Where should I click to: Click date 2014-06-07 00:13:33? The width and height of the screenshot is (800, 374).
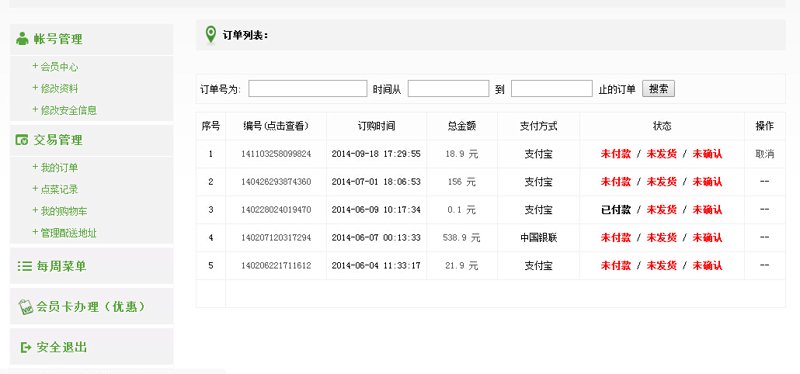point(376,238)
